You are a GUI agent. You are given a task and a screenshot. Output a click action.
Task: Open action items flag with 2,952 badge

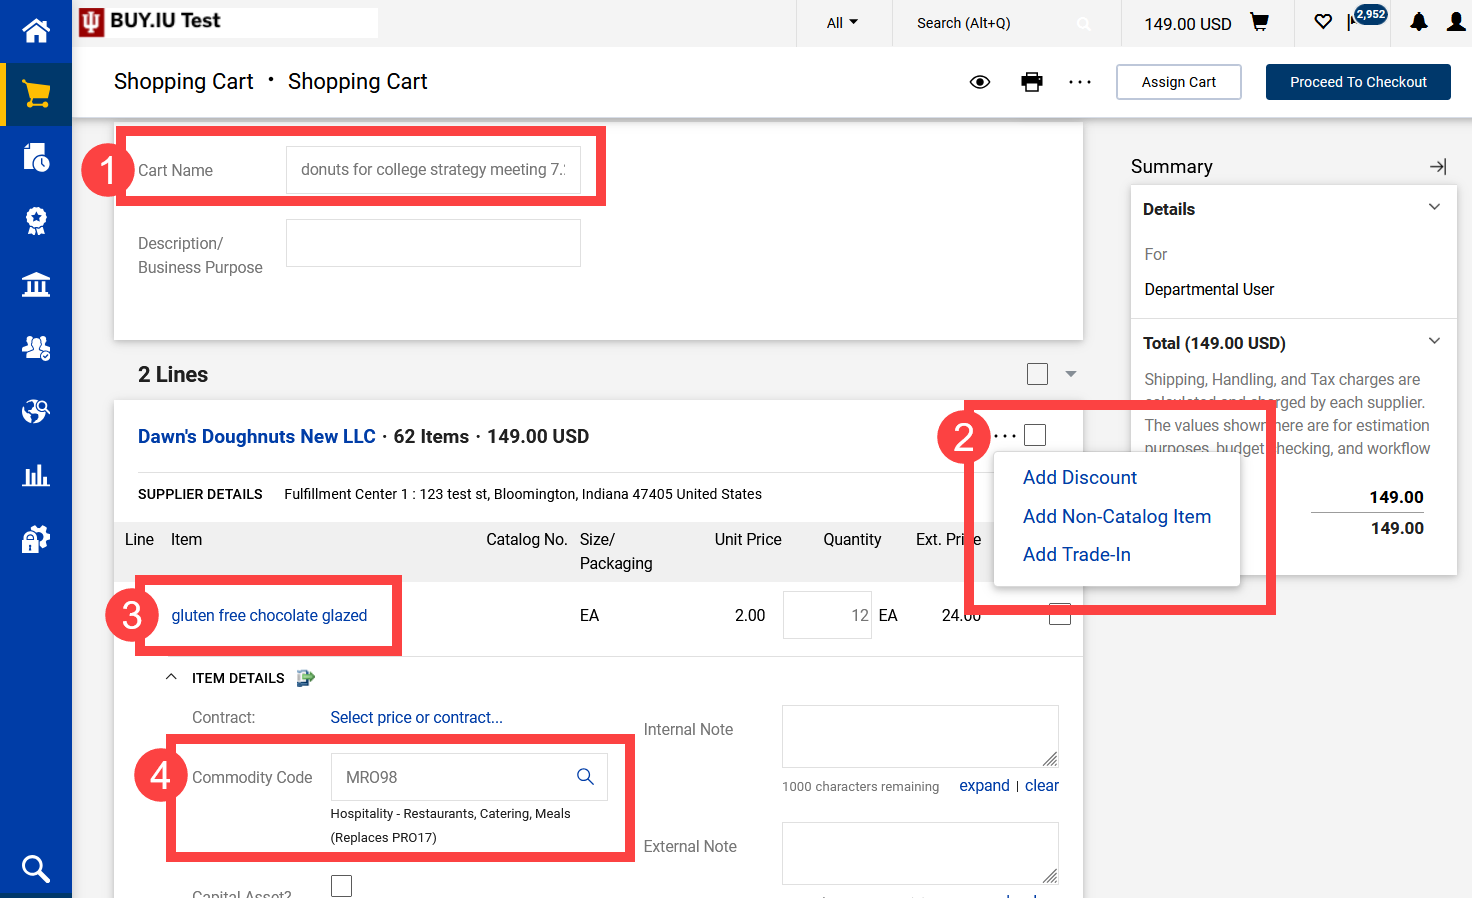click(1366, 19)
